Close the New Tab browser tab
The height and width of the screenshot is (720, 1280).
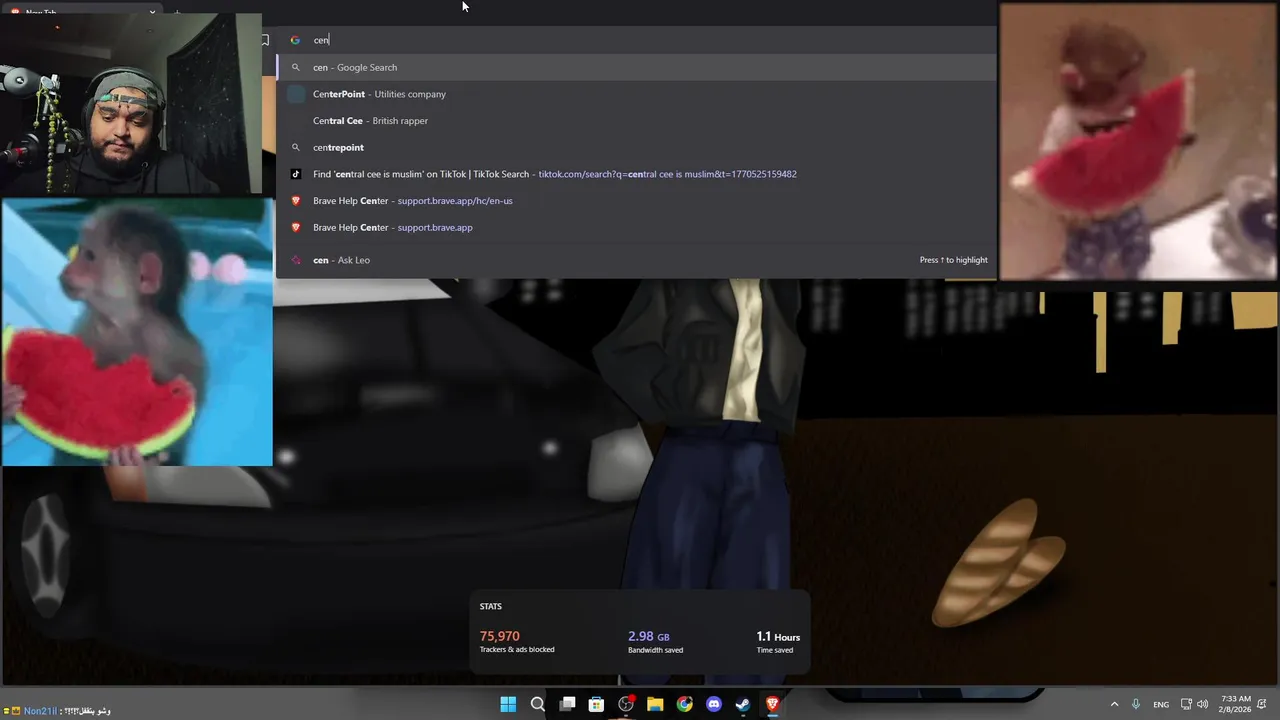[x=152, y=12]
